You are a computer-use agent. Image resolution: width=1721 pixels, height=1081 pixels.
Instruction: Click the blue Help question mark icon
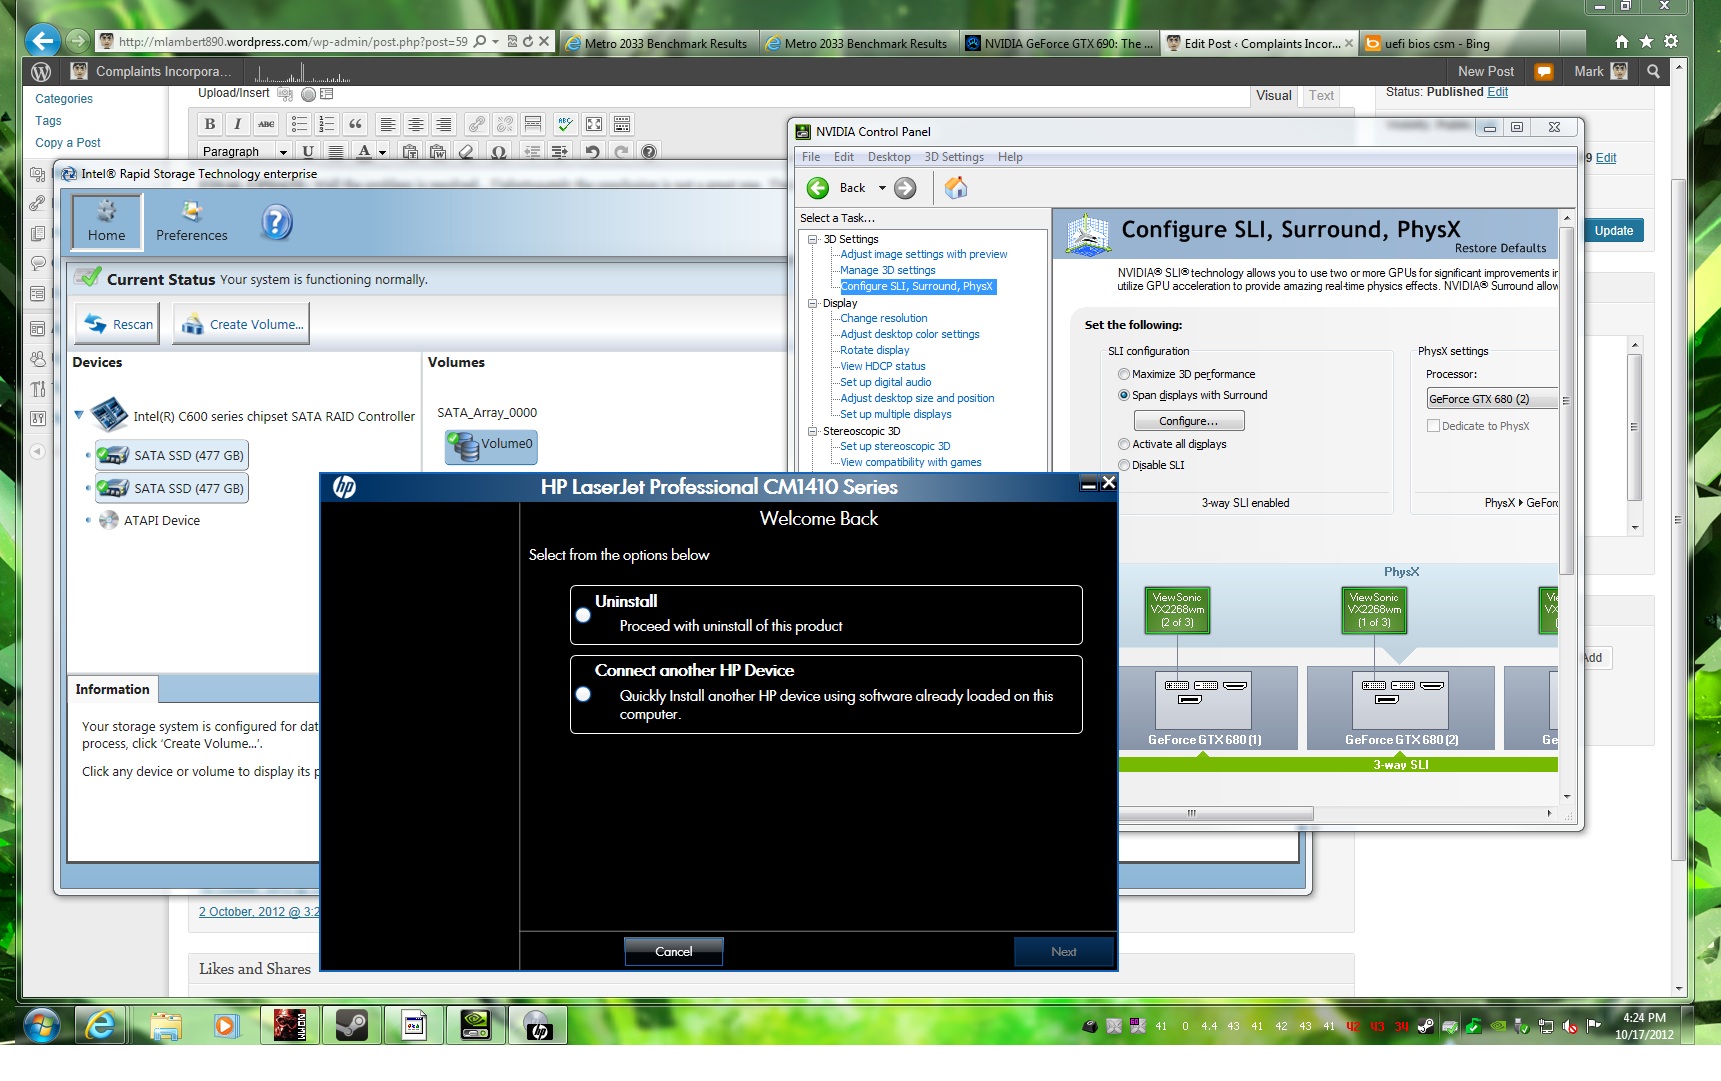pos(277,222)
